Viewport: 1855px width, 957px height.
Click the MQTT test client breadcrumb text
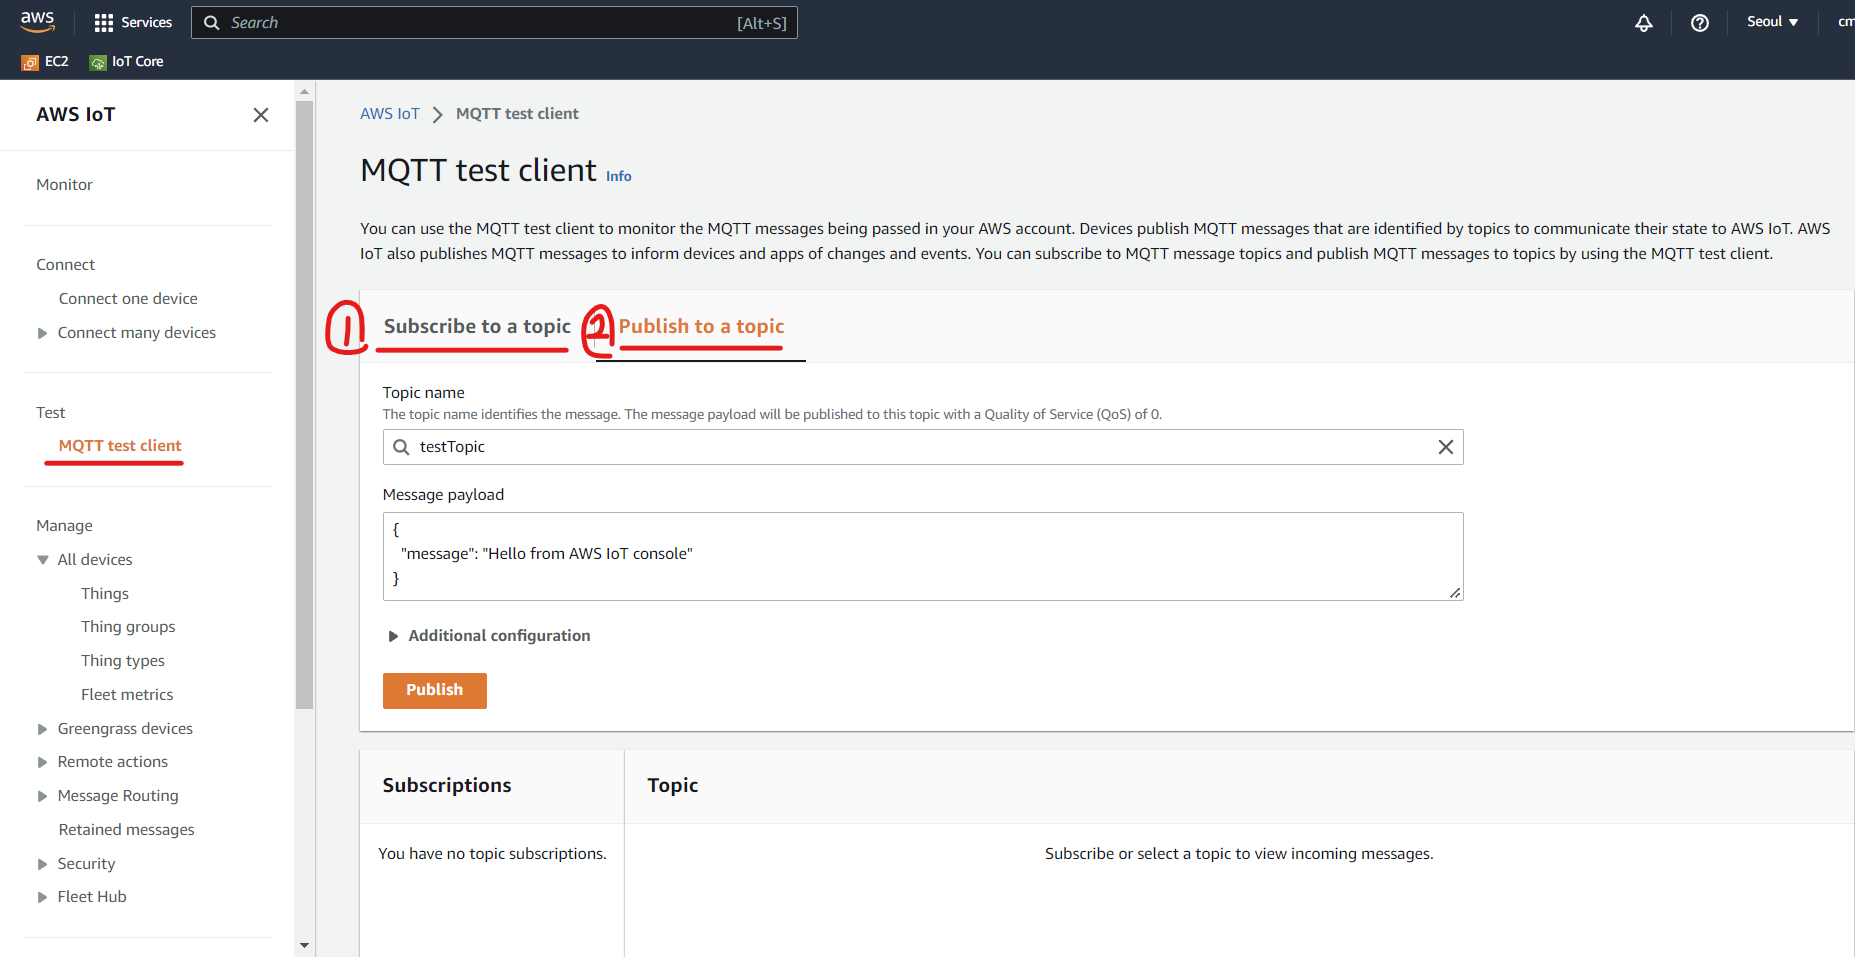click(x=517, y=114)
